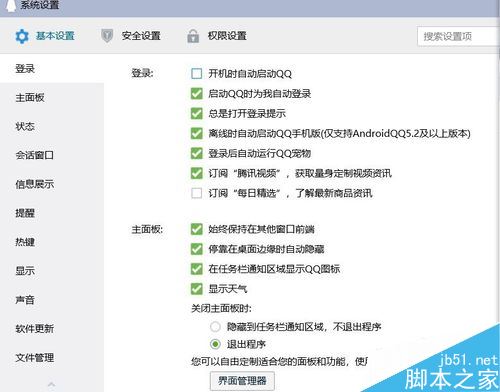The image size is (500, 392).
Task: Click the 系统设置 window title text
Action: (x=40, y=5)
